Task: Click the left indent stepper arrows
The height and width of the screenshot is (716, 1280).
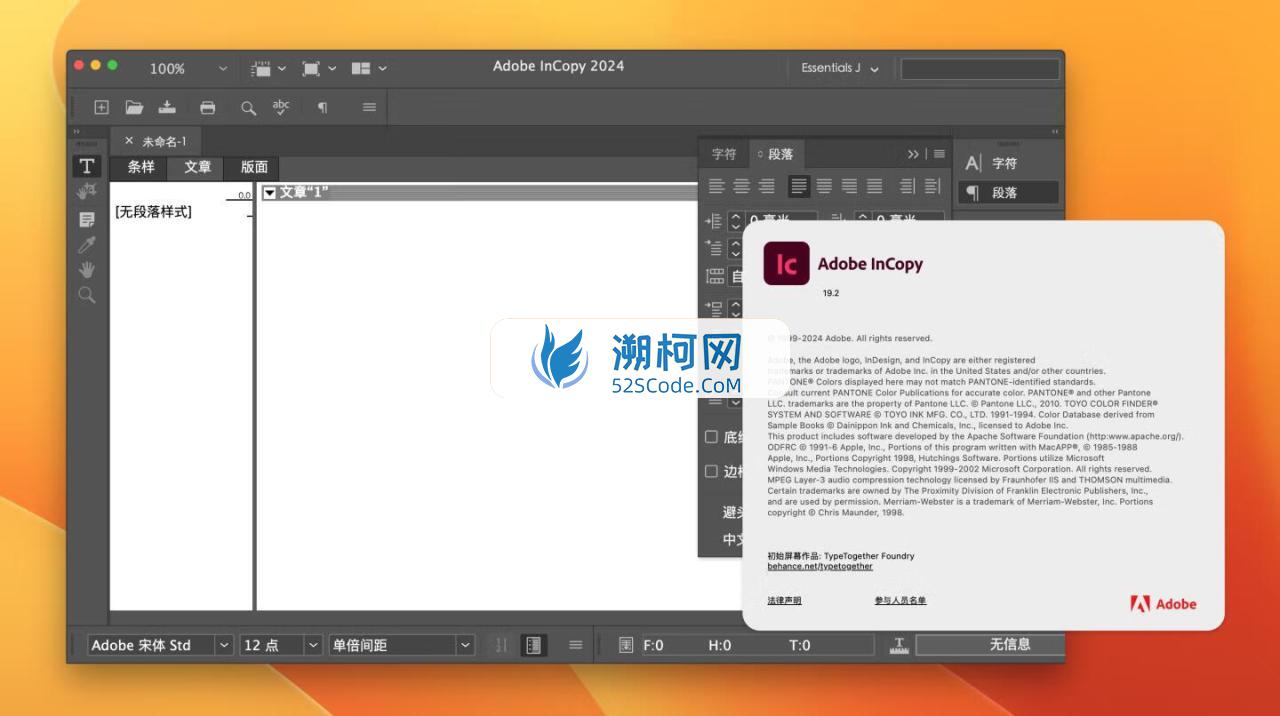Action: pyautogui.click(x=735, y=221)
